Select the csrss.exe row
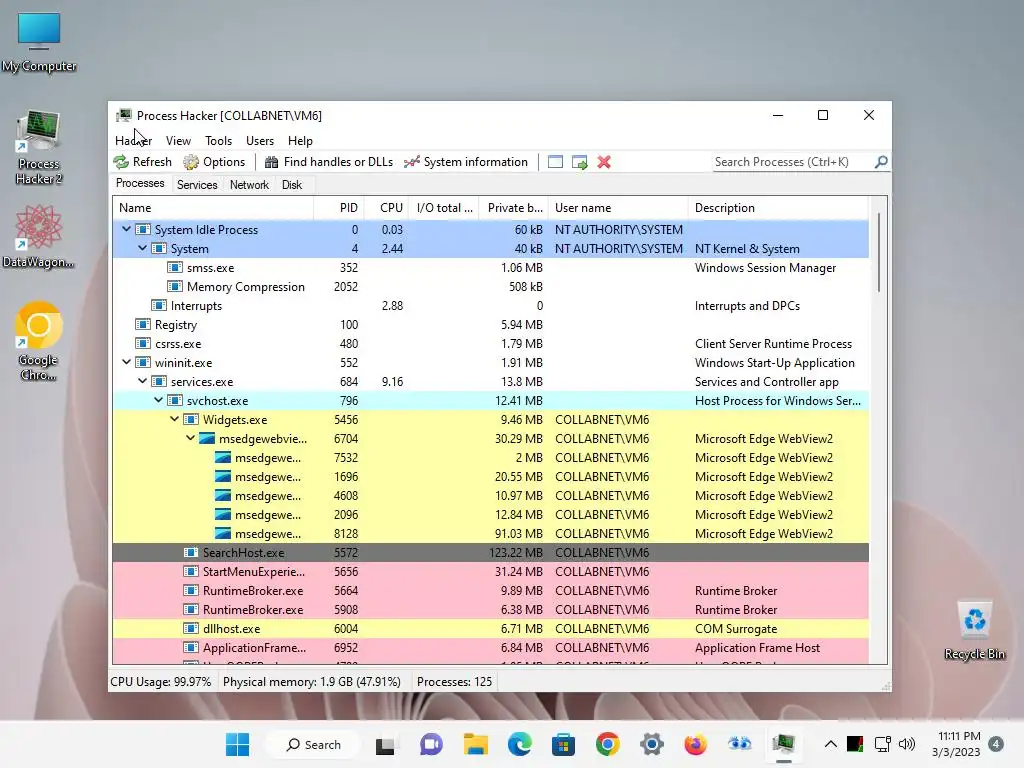1024x768 pixels. [490, 344]
